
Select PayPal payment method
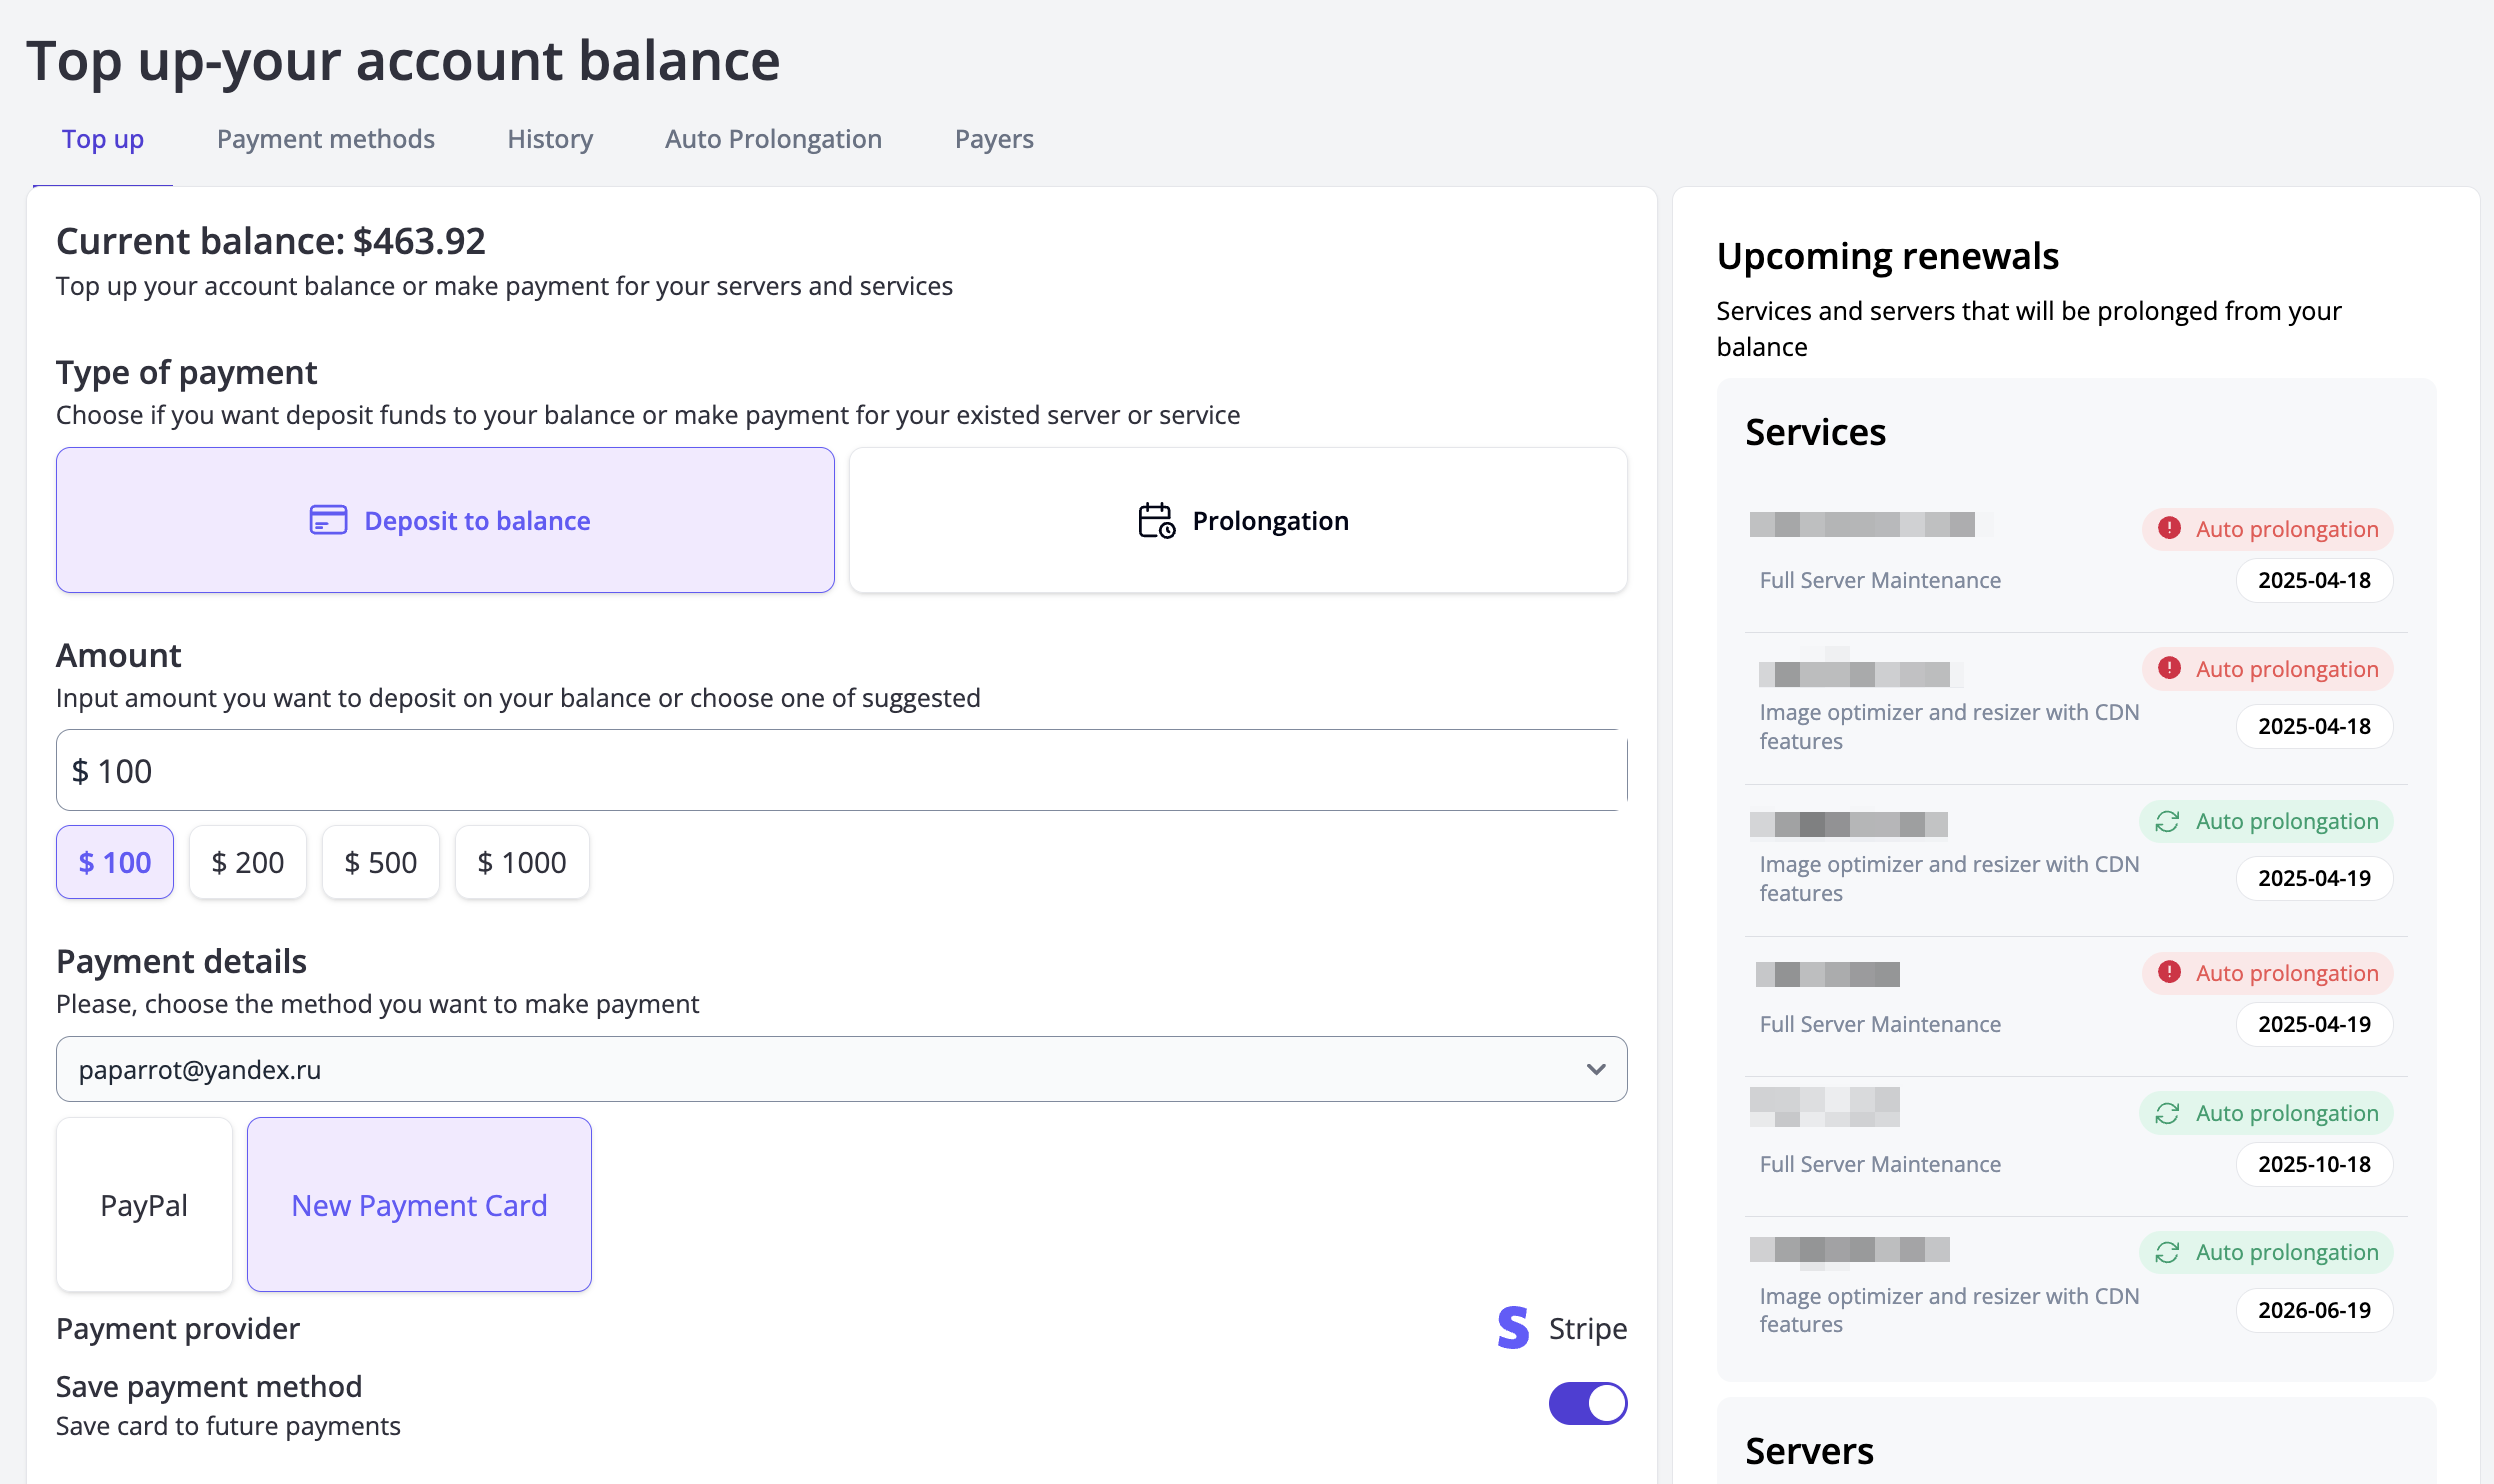pyautogui.click(x=144, y=1205)
